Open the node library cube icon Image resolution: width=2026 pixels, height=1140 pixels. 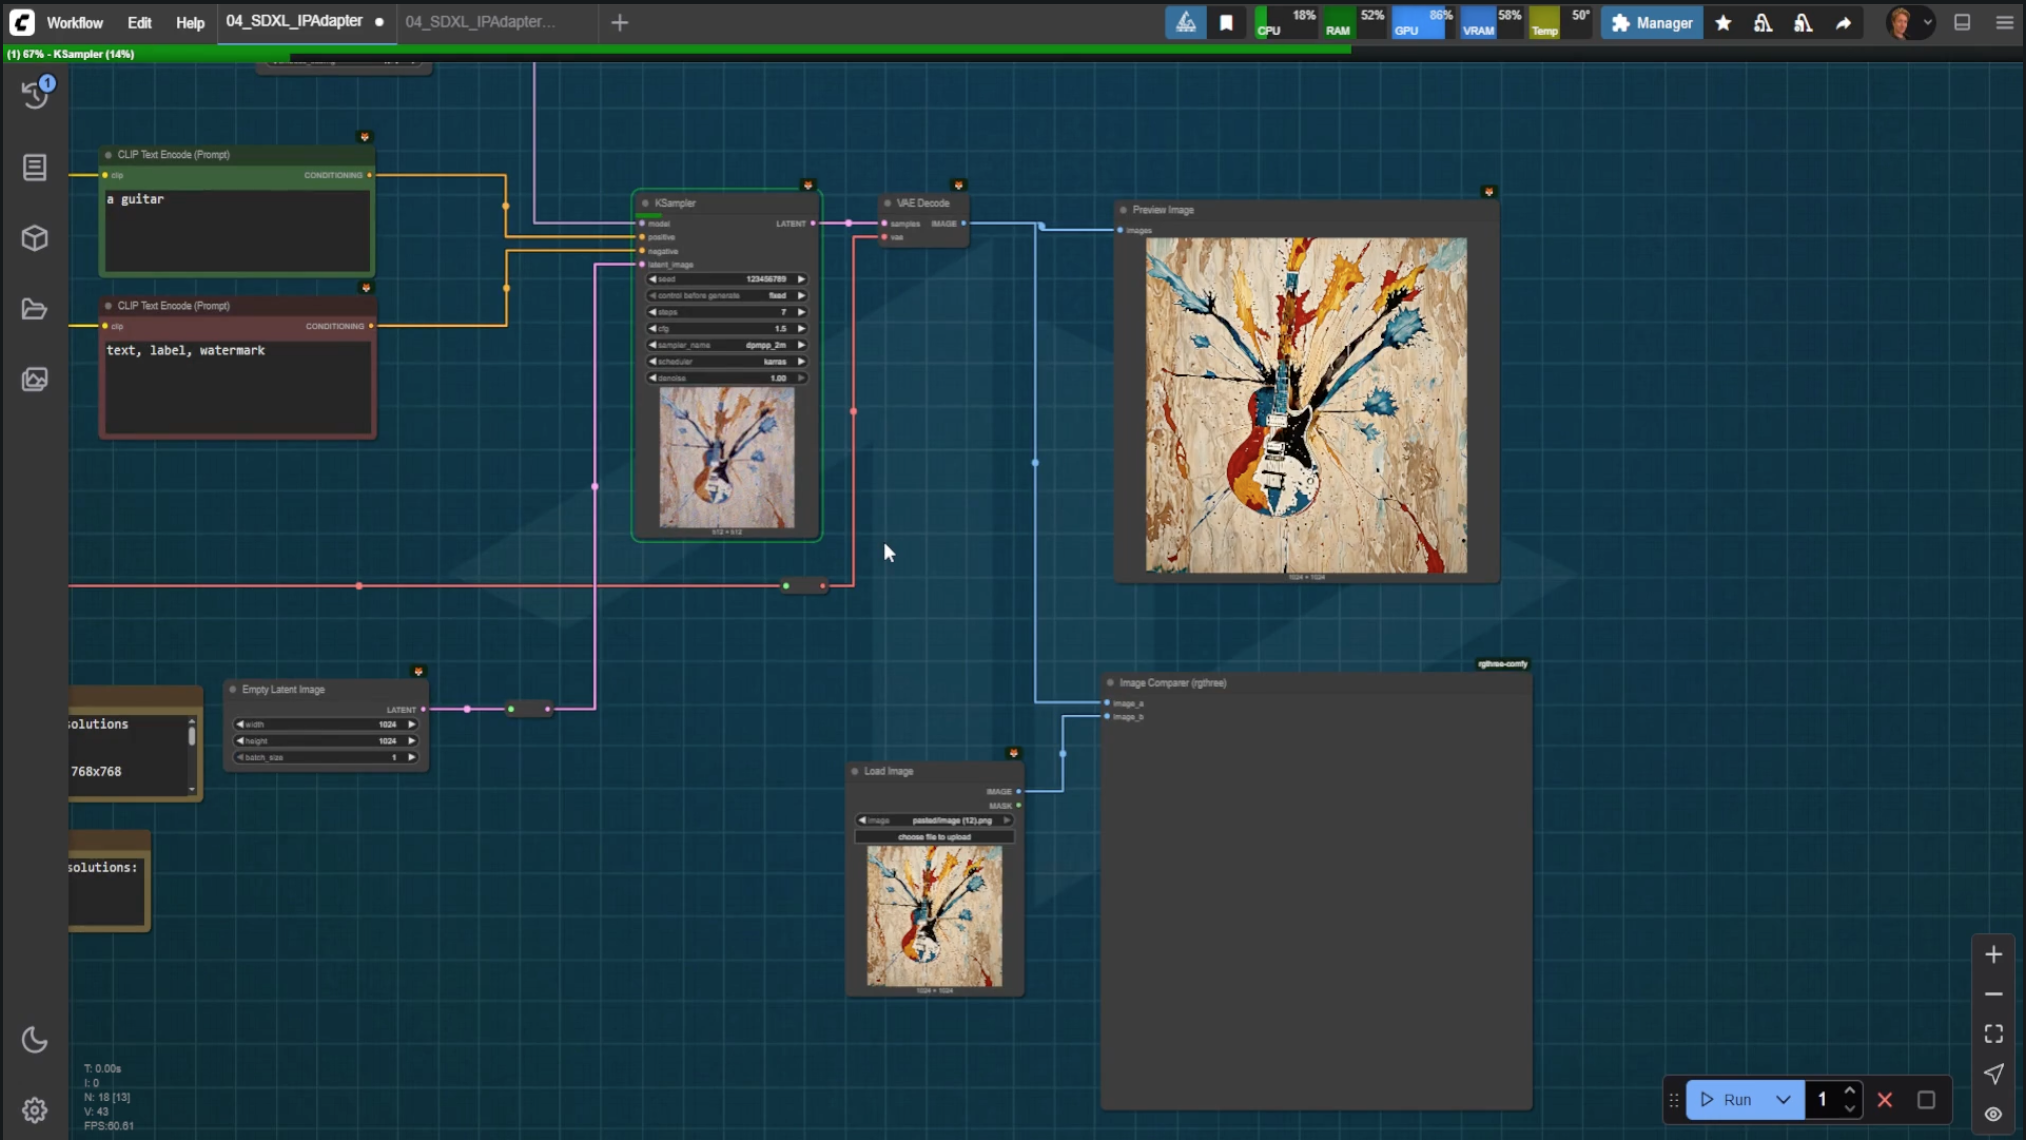(35, 238)
